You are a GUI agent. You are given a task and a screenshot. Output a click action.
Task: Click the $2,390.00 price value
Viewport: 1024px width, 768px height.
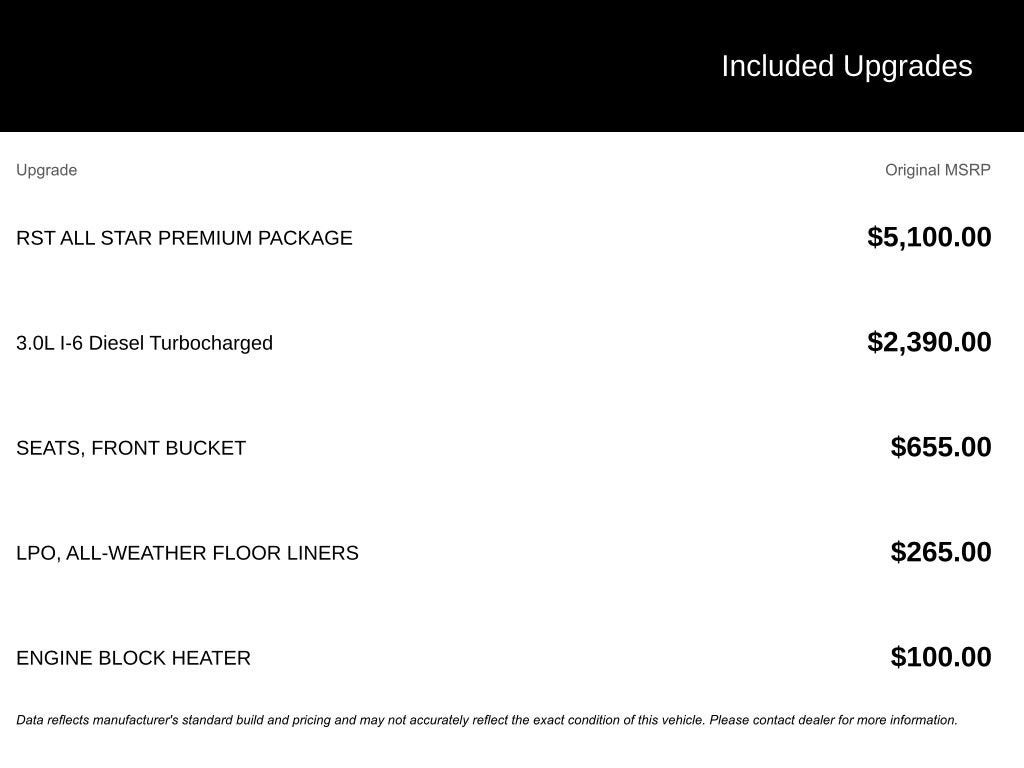pos(929,342)
